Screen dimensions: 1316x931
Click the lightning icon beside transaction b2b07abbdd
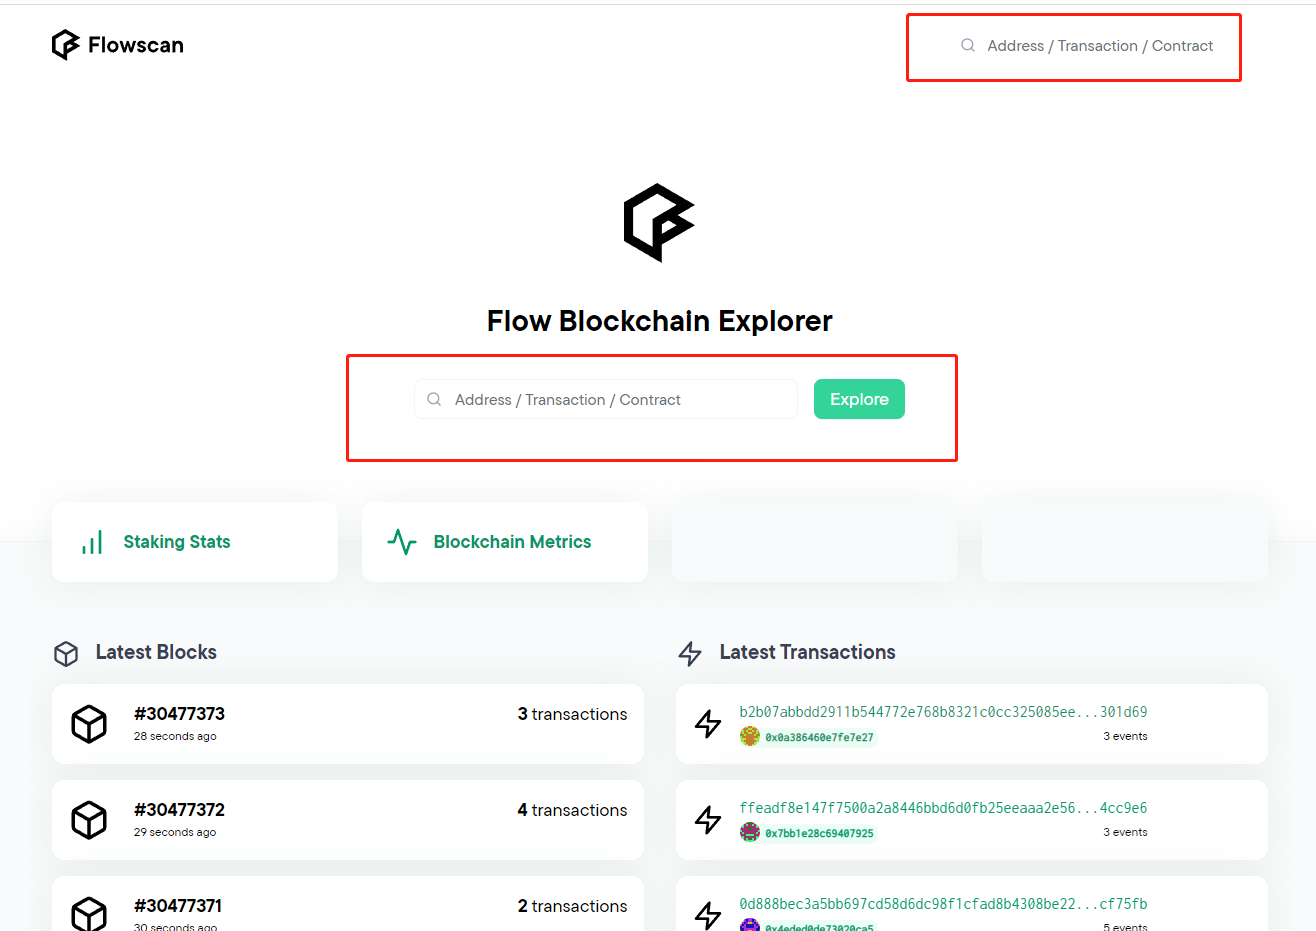pos(708,723)
